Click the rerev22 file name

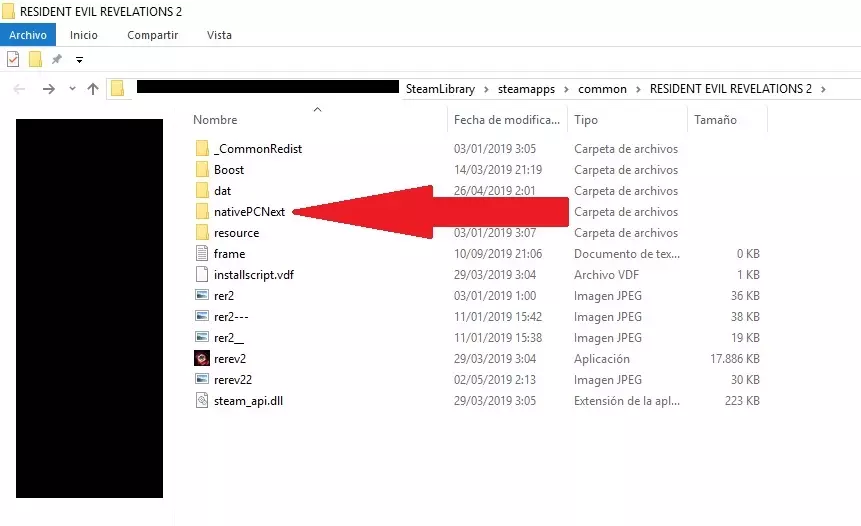coord(233,379)
